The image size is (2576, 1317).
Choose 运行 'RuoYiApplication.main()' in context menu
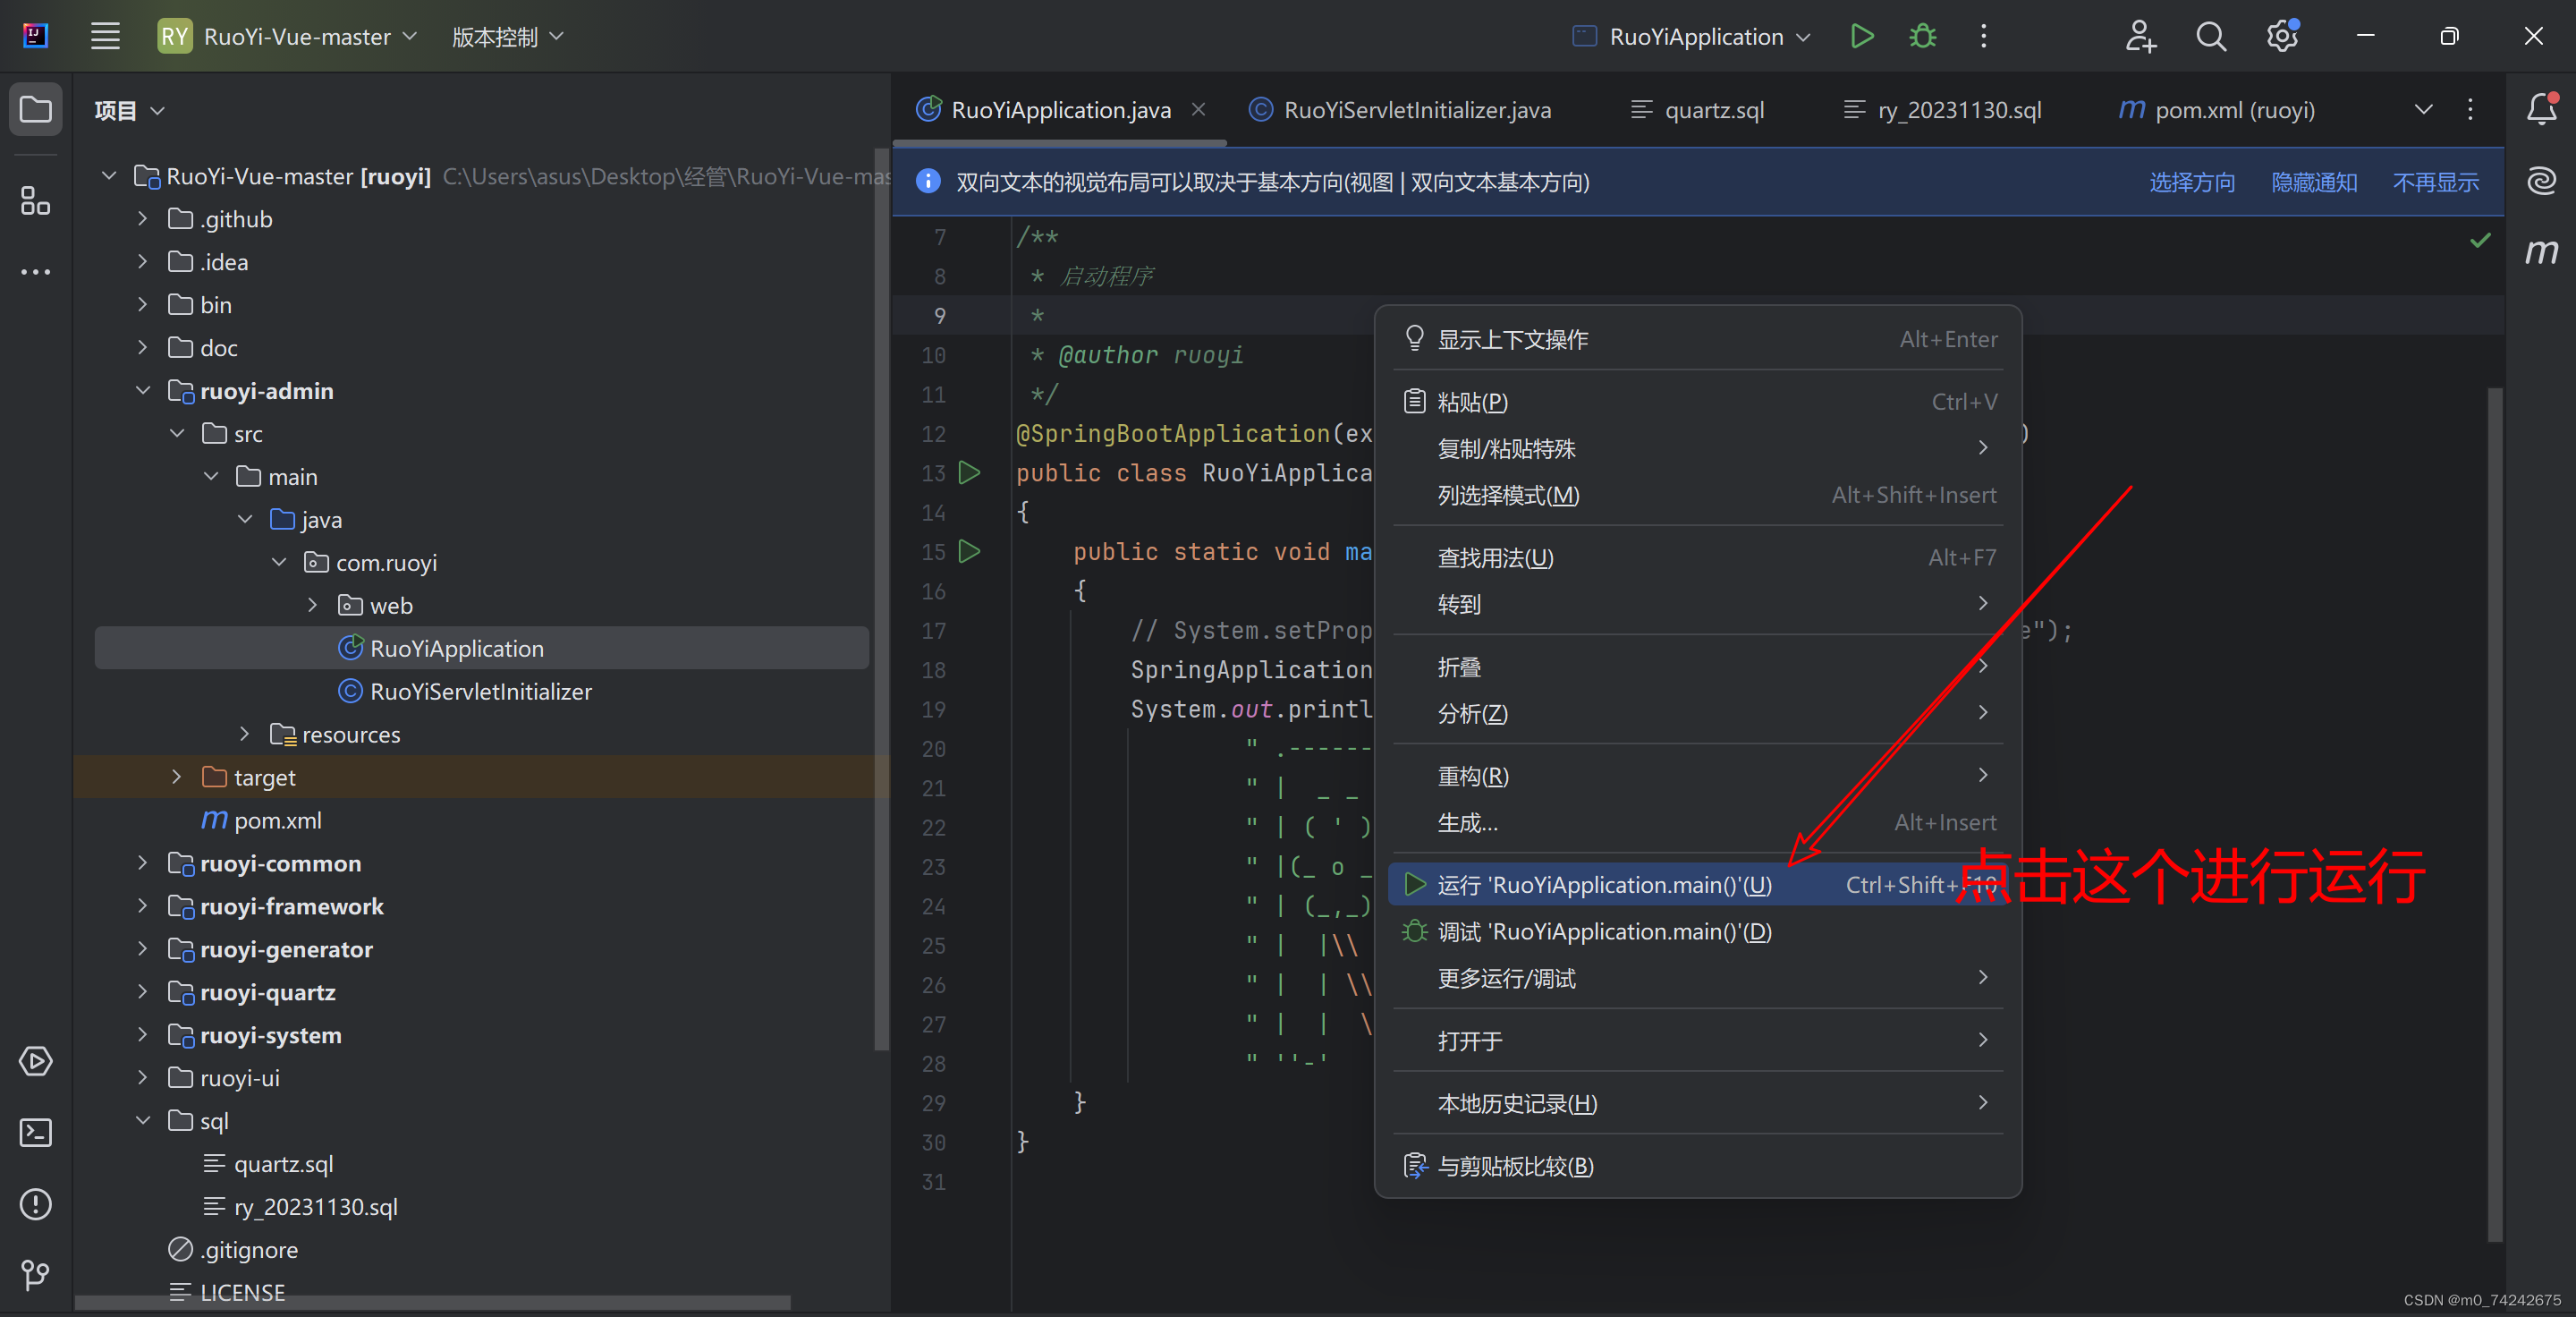click(x=1698, y=884)
